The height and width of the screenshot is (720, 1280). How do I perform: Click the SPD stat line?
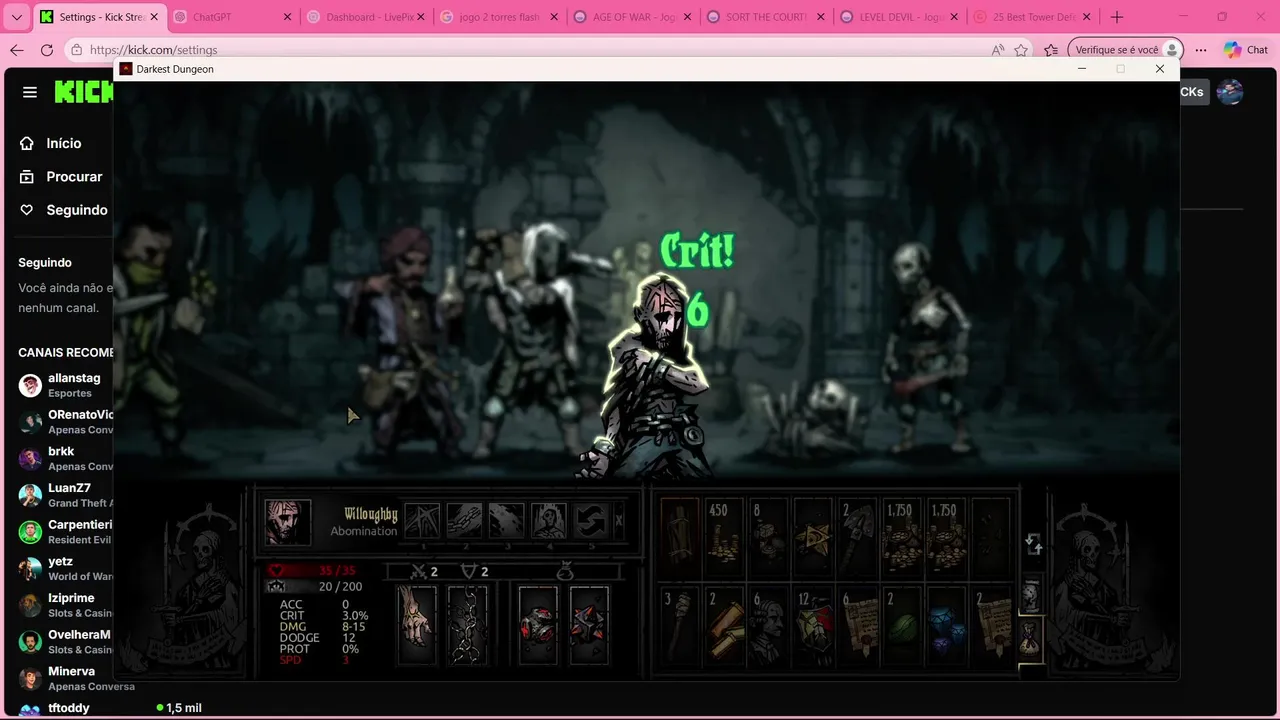point(314,660)
